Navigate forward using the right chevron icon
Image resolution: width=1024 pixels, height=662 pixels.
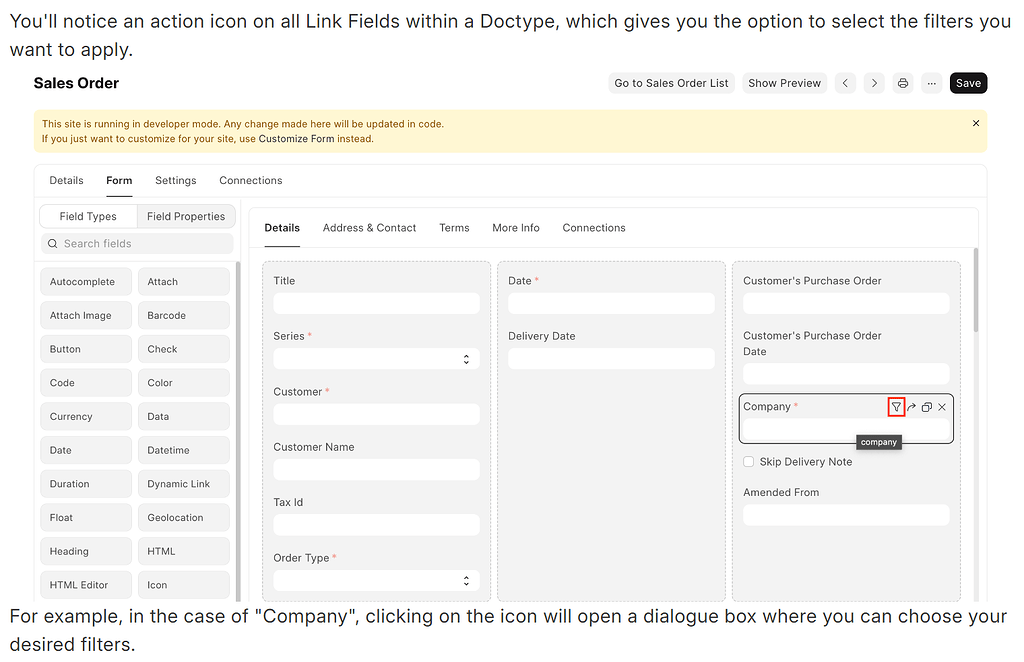(x=873, y=83)
